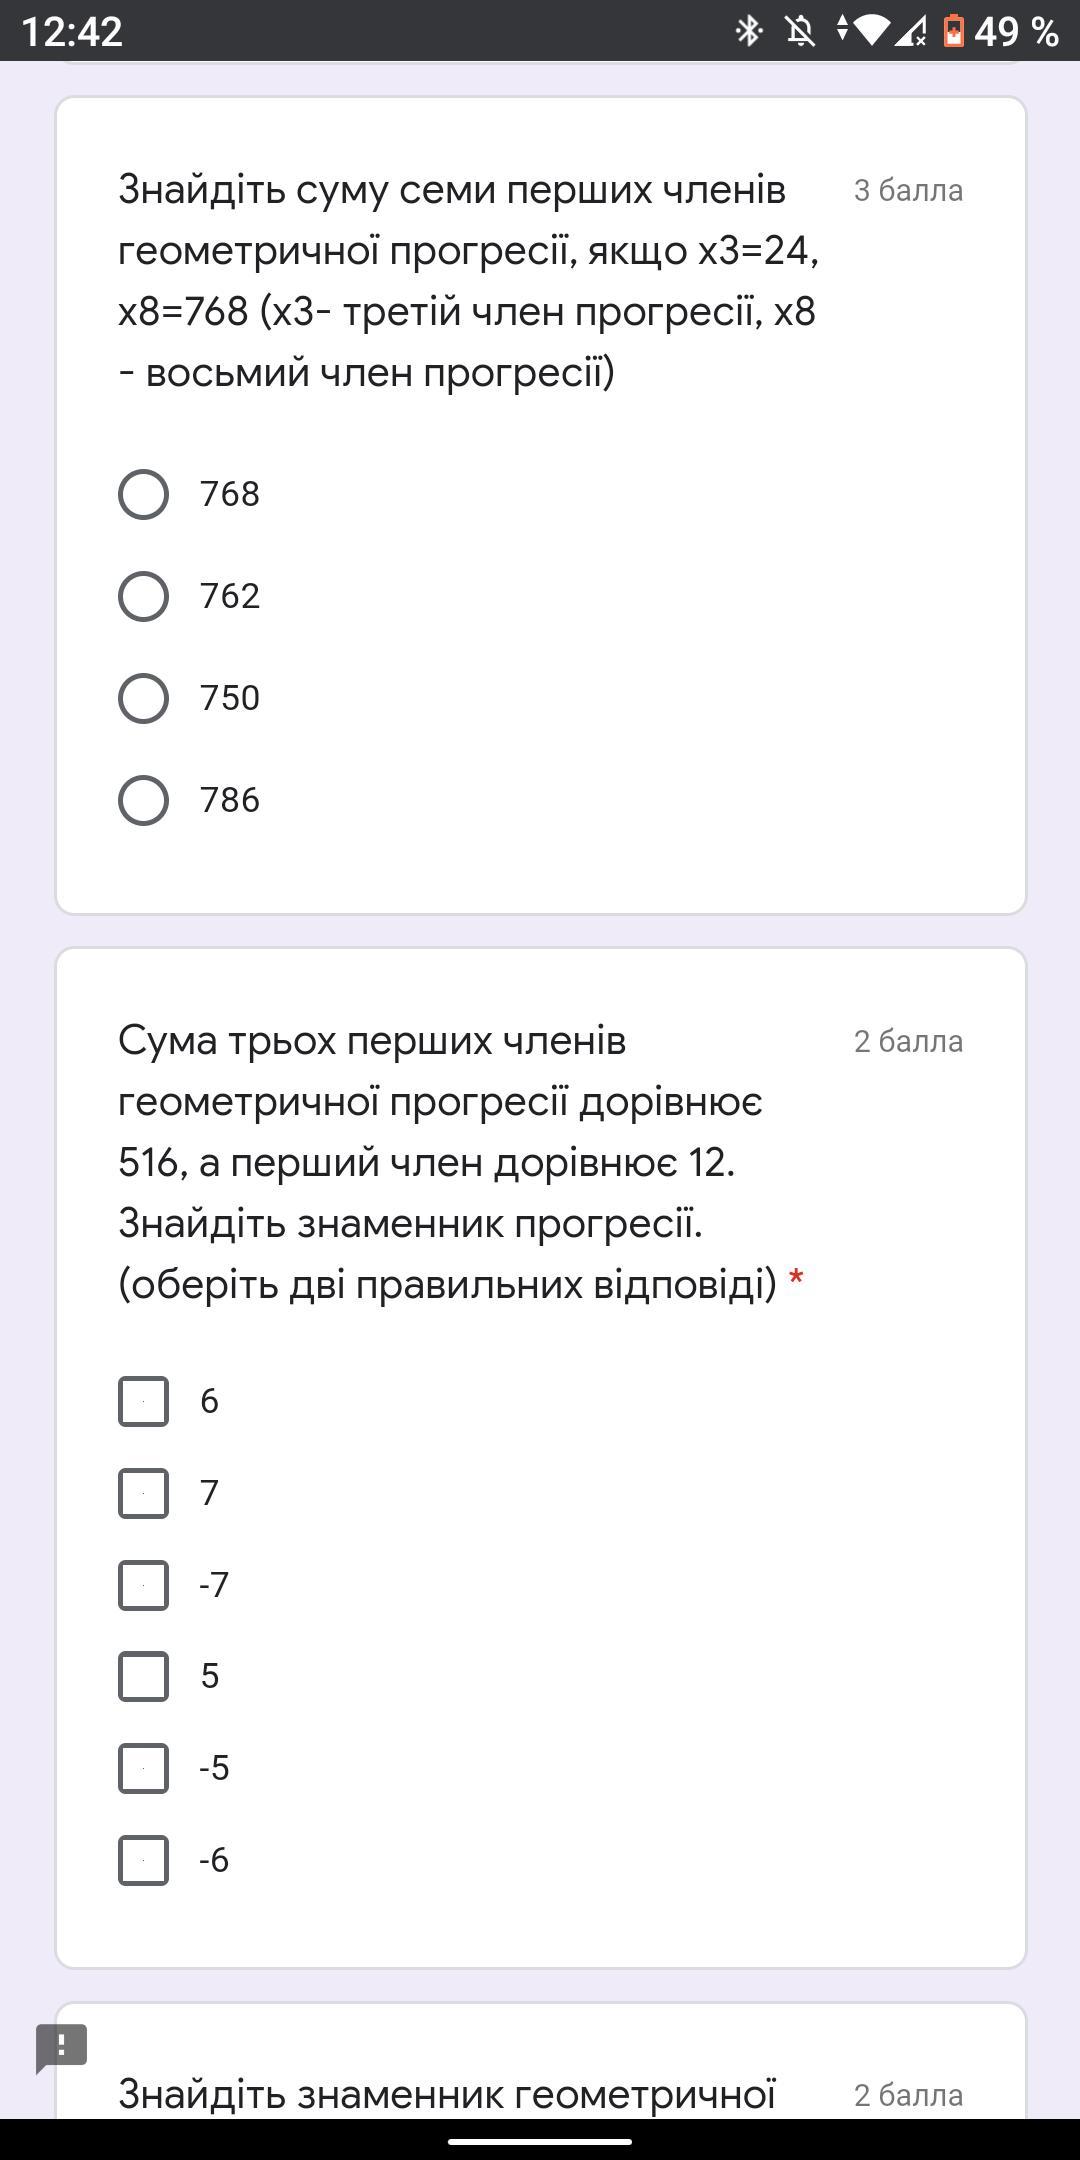Screen dimensions: 1080x2160
Task: Tick the -7 checkbox
Action: [x=143, y=1586]
